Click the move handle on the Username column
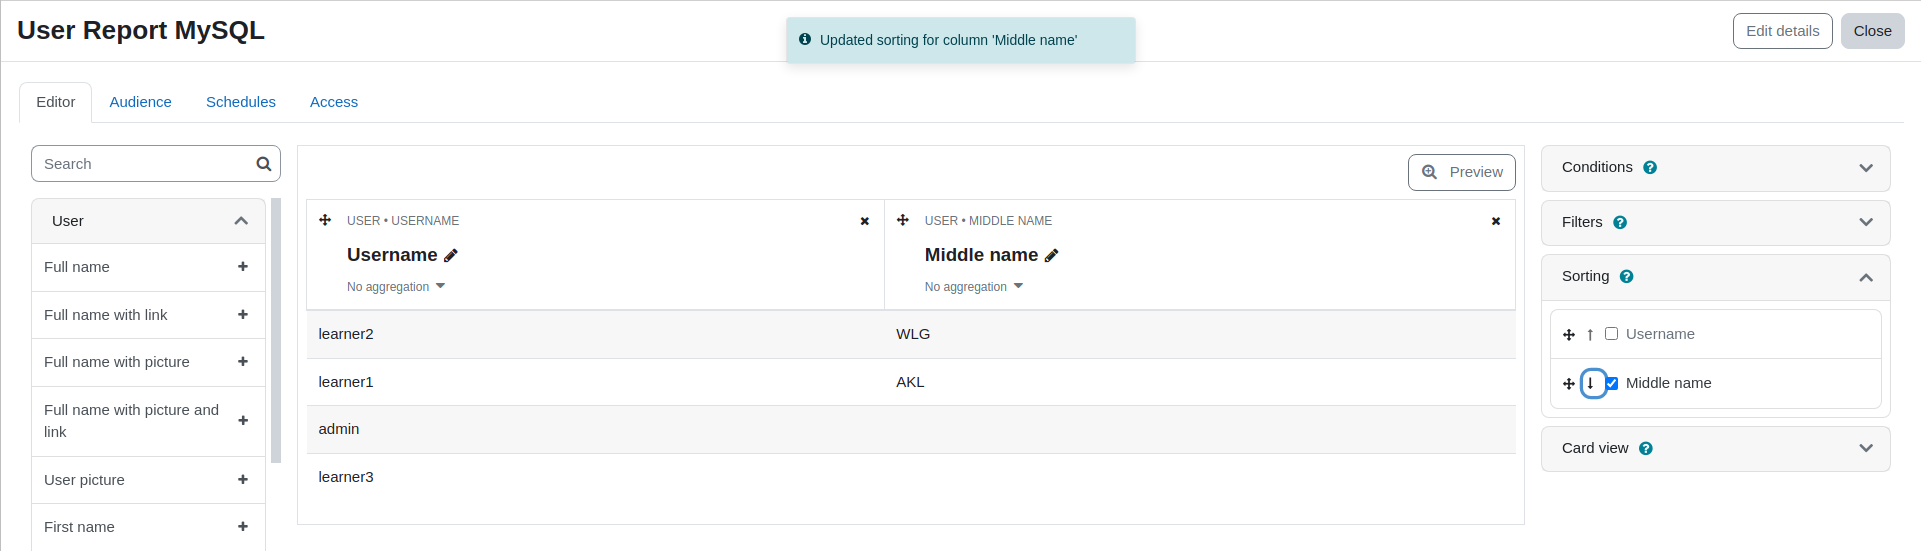The image size is (1921, 551). 325,220
